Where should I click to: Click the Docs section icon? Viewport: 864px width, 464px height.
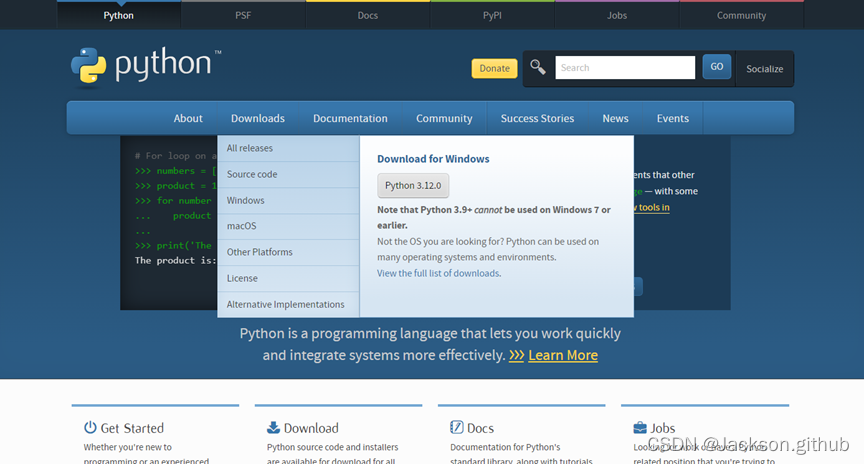tap(456, 428)
